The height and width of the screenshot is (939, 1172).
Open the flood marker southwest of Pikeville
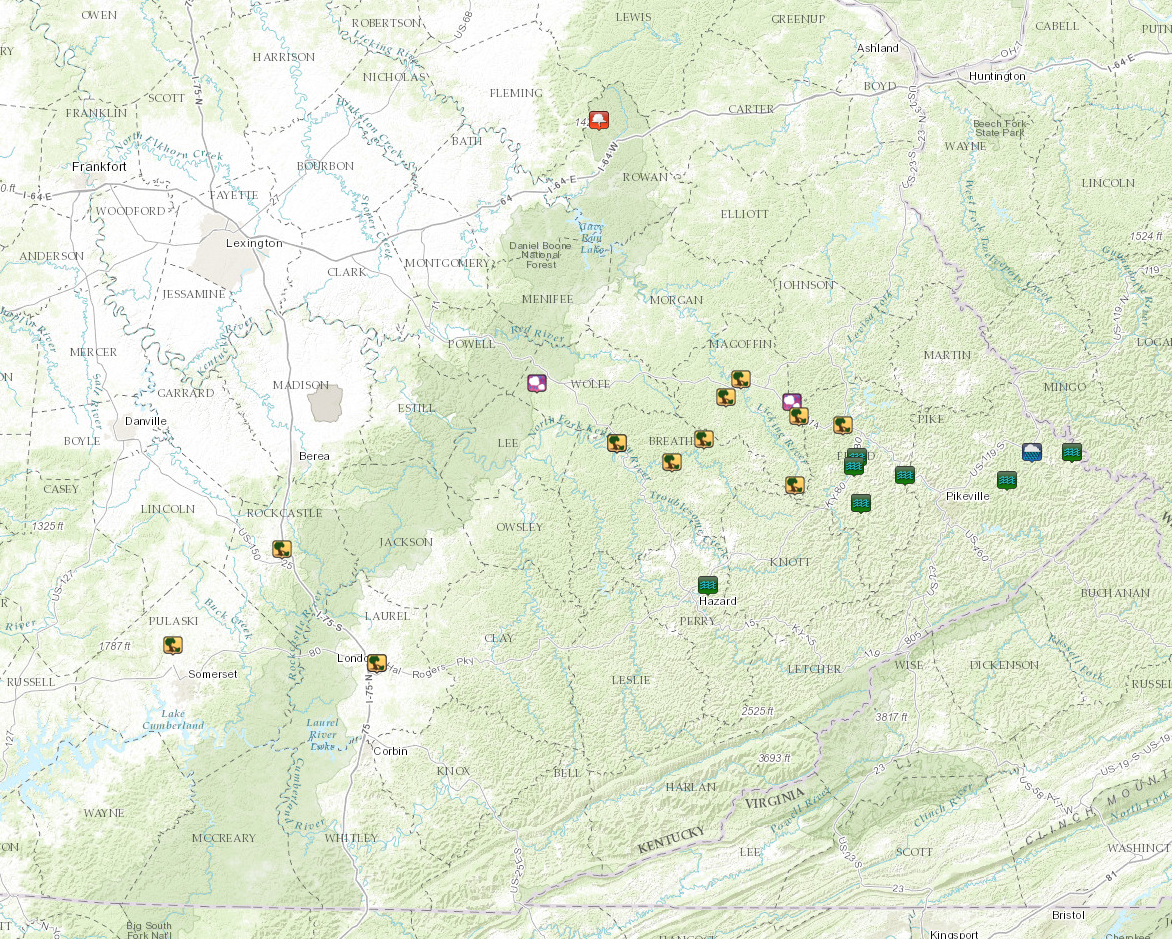coord(860,503)
